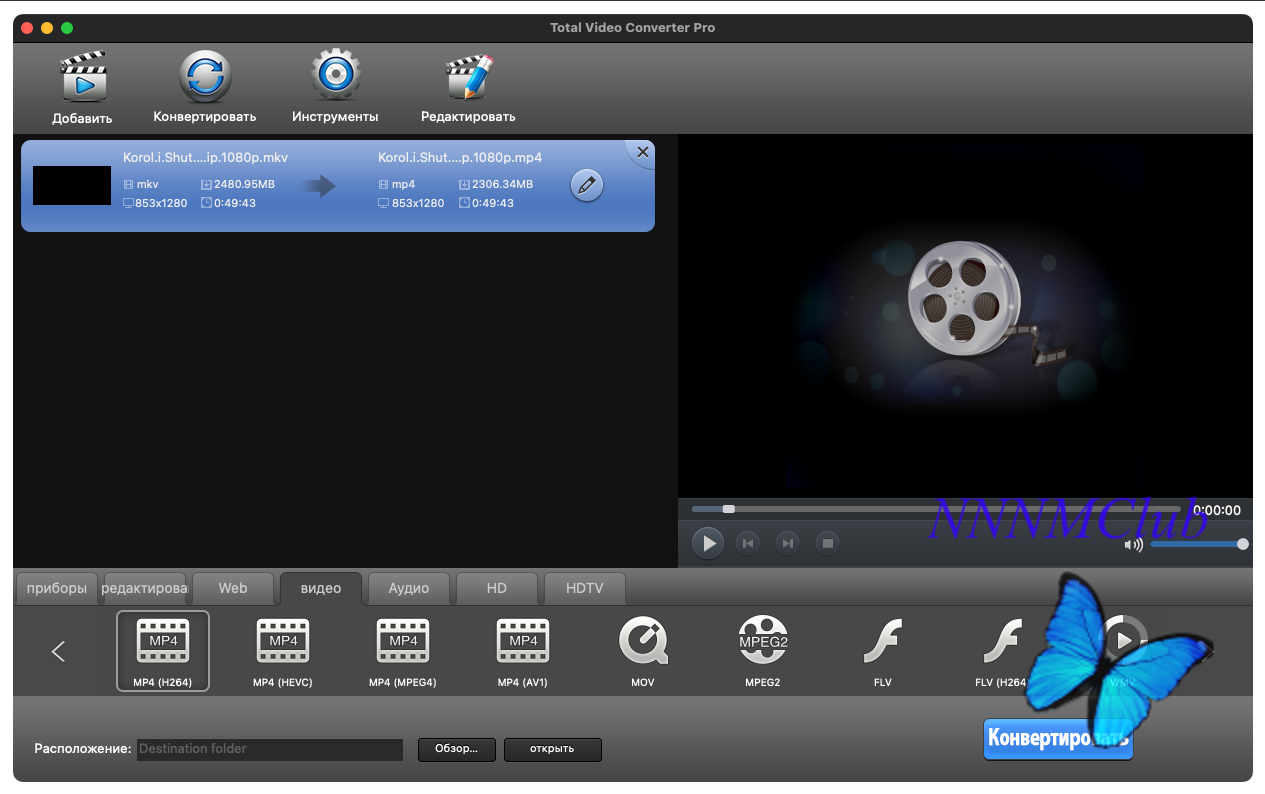Click the pencil edit icon on file row
Screen dimensions: 1265x794
coord(587,185)
